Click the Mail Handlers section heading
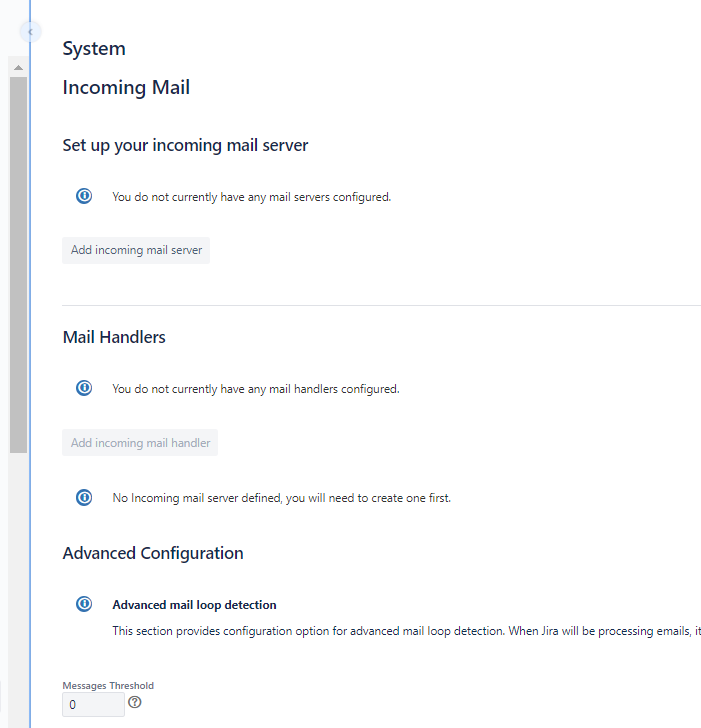 point(114,337)
